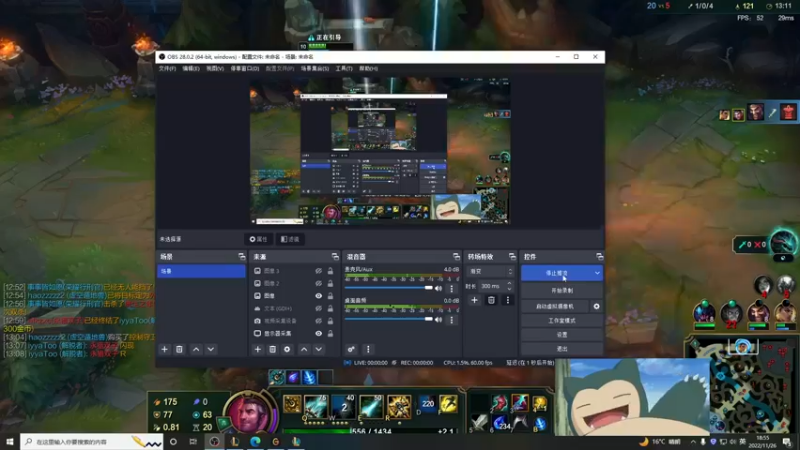
Task: Open the 文件(F) menu in OBS
Action: click(x=167, y=68)
